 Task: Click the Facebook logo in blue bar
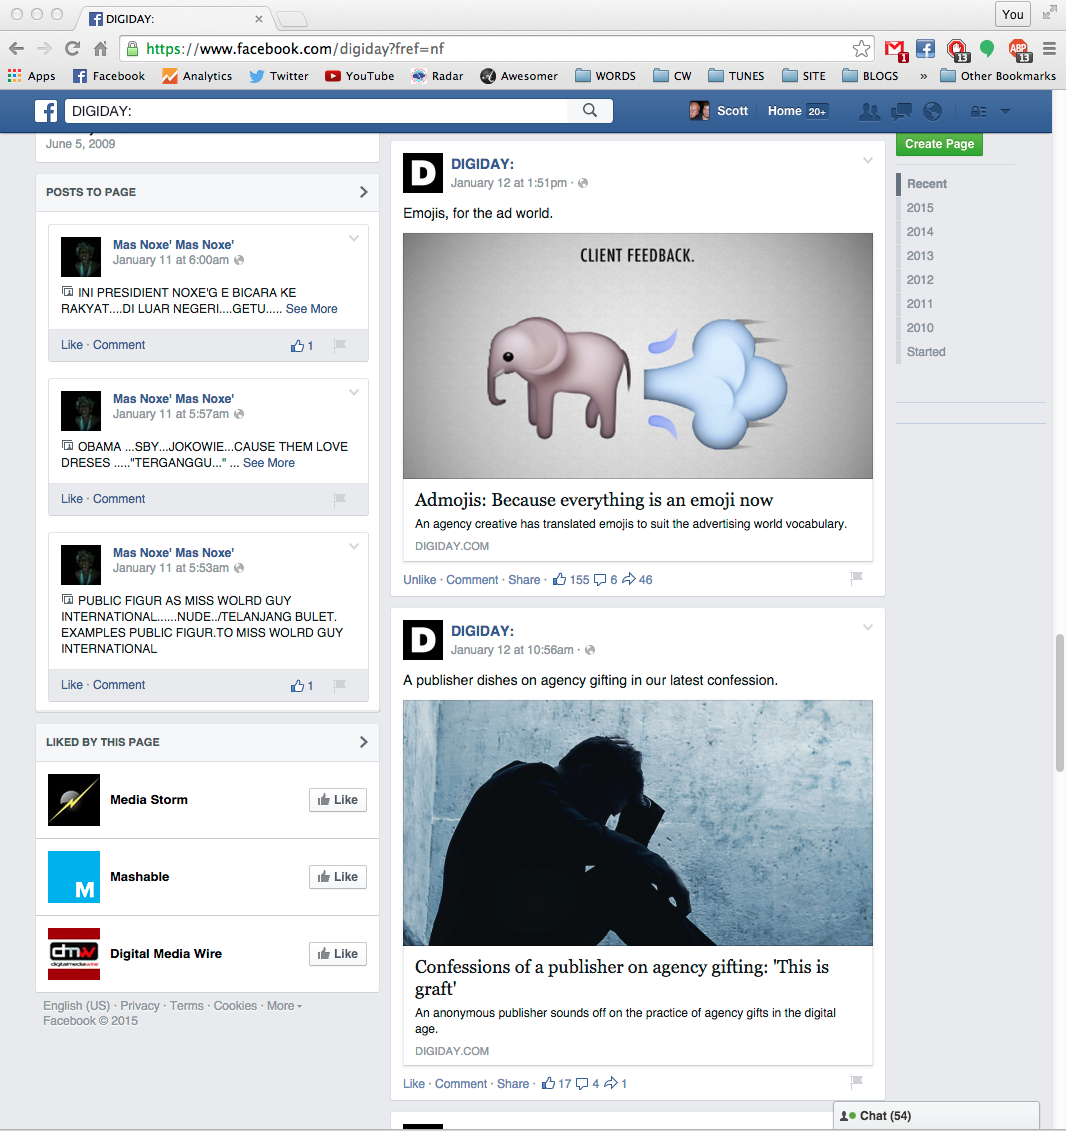(x=46, y=111)
